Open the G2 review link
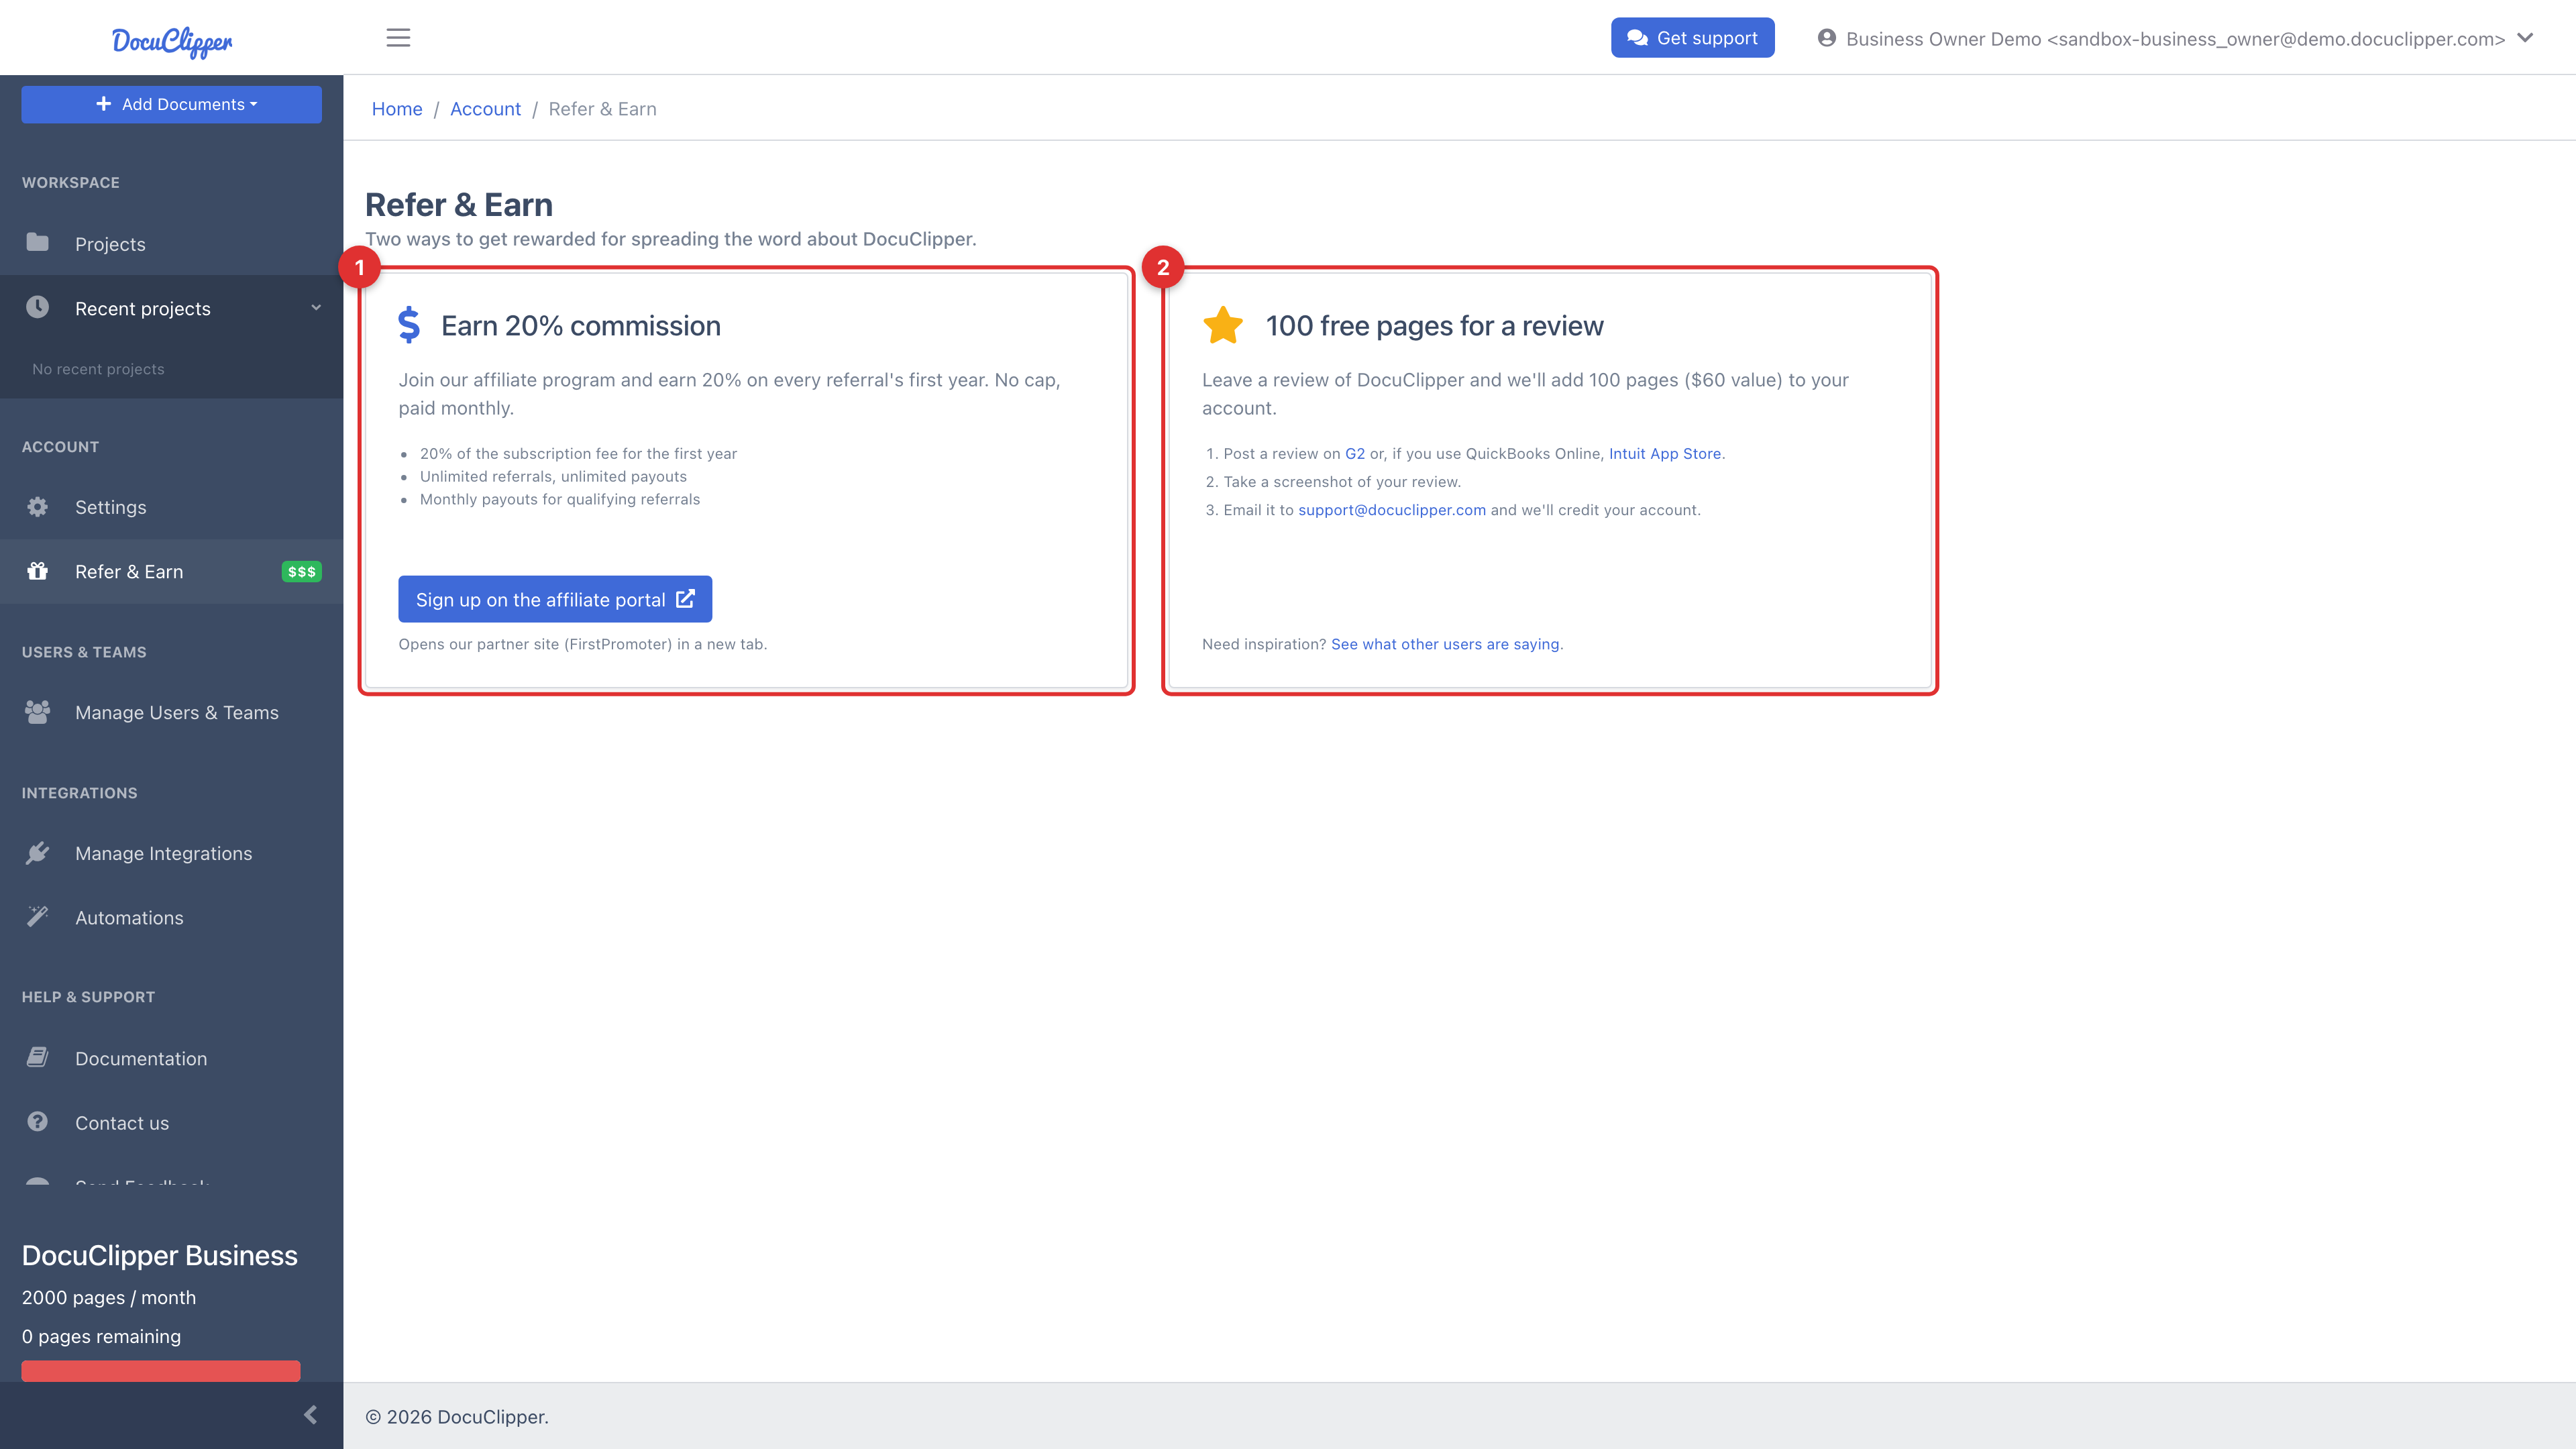This screenshot has height=1449, width=2576. pos(1355,454)
